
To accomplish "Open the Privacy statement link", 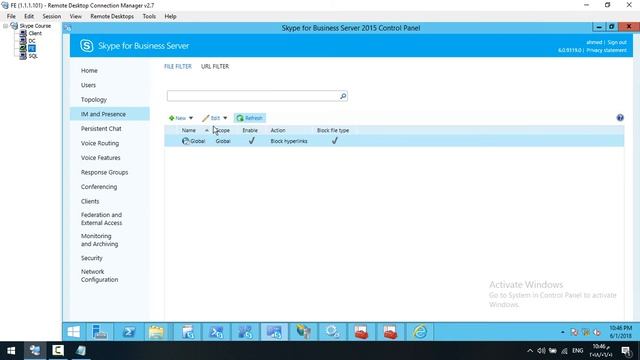I will [x=606, y=50].
